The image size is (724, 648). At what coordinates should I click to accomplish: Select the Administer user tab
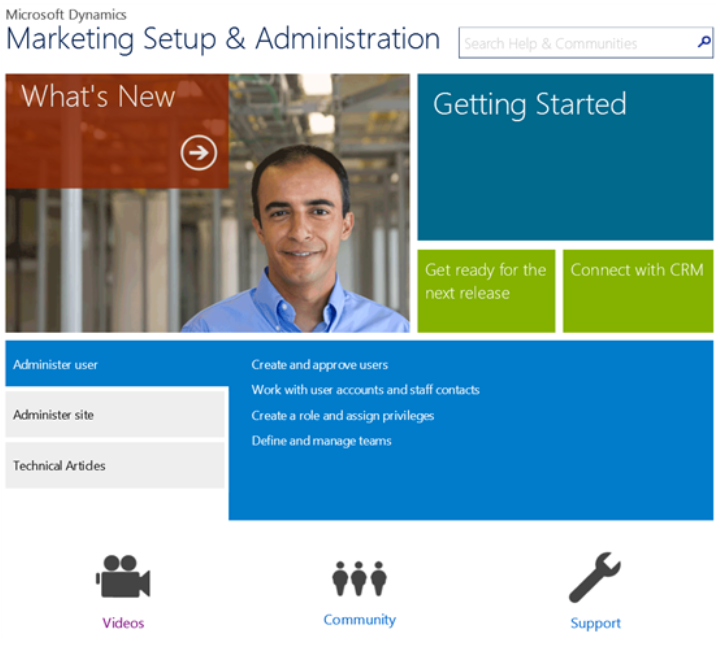pyautogui.click(x=117, y=364)
